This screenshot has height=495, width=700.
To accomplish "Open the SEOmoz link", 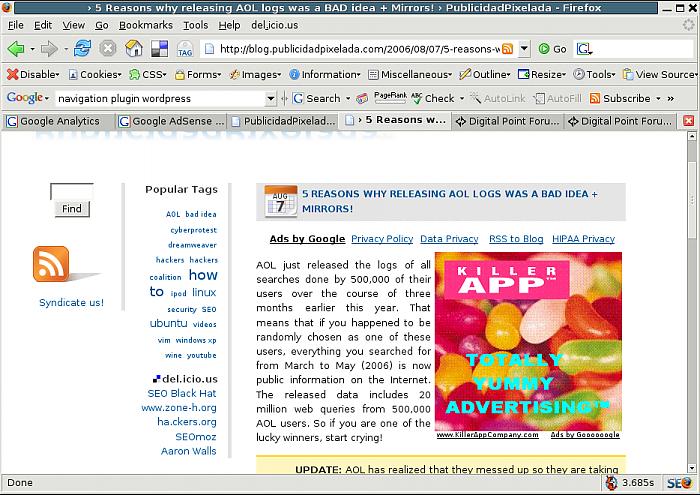I will pyautogui.click(x=196, y=437).
